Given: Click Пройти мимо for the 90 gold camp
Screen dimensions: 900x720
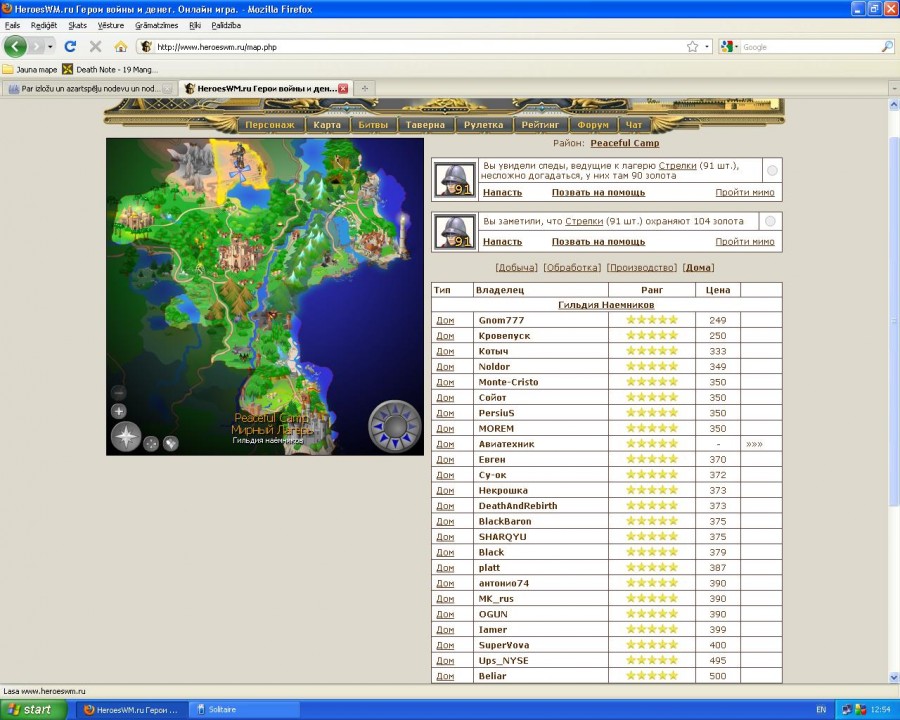Looking at the screenshot, I should [x=745, y=192].
